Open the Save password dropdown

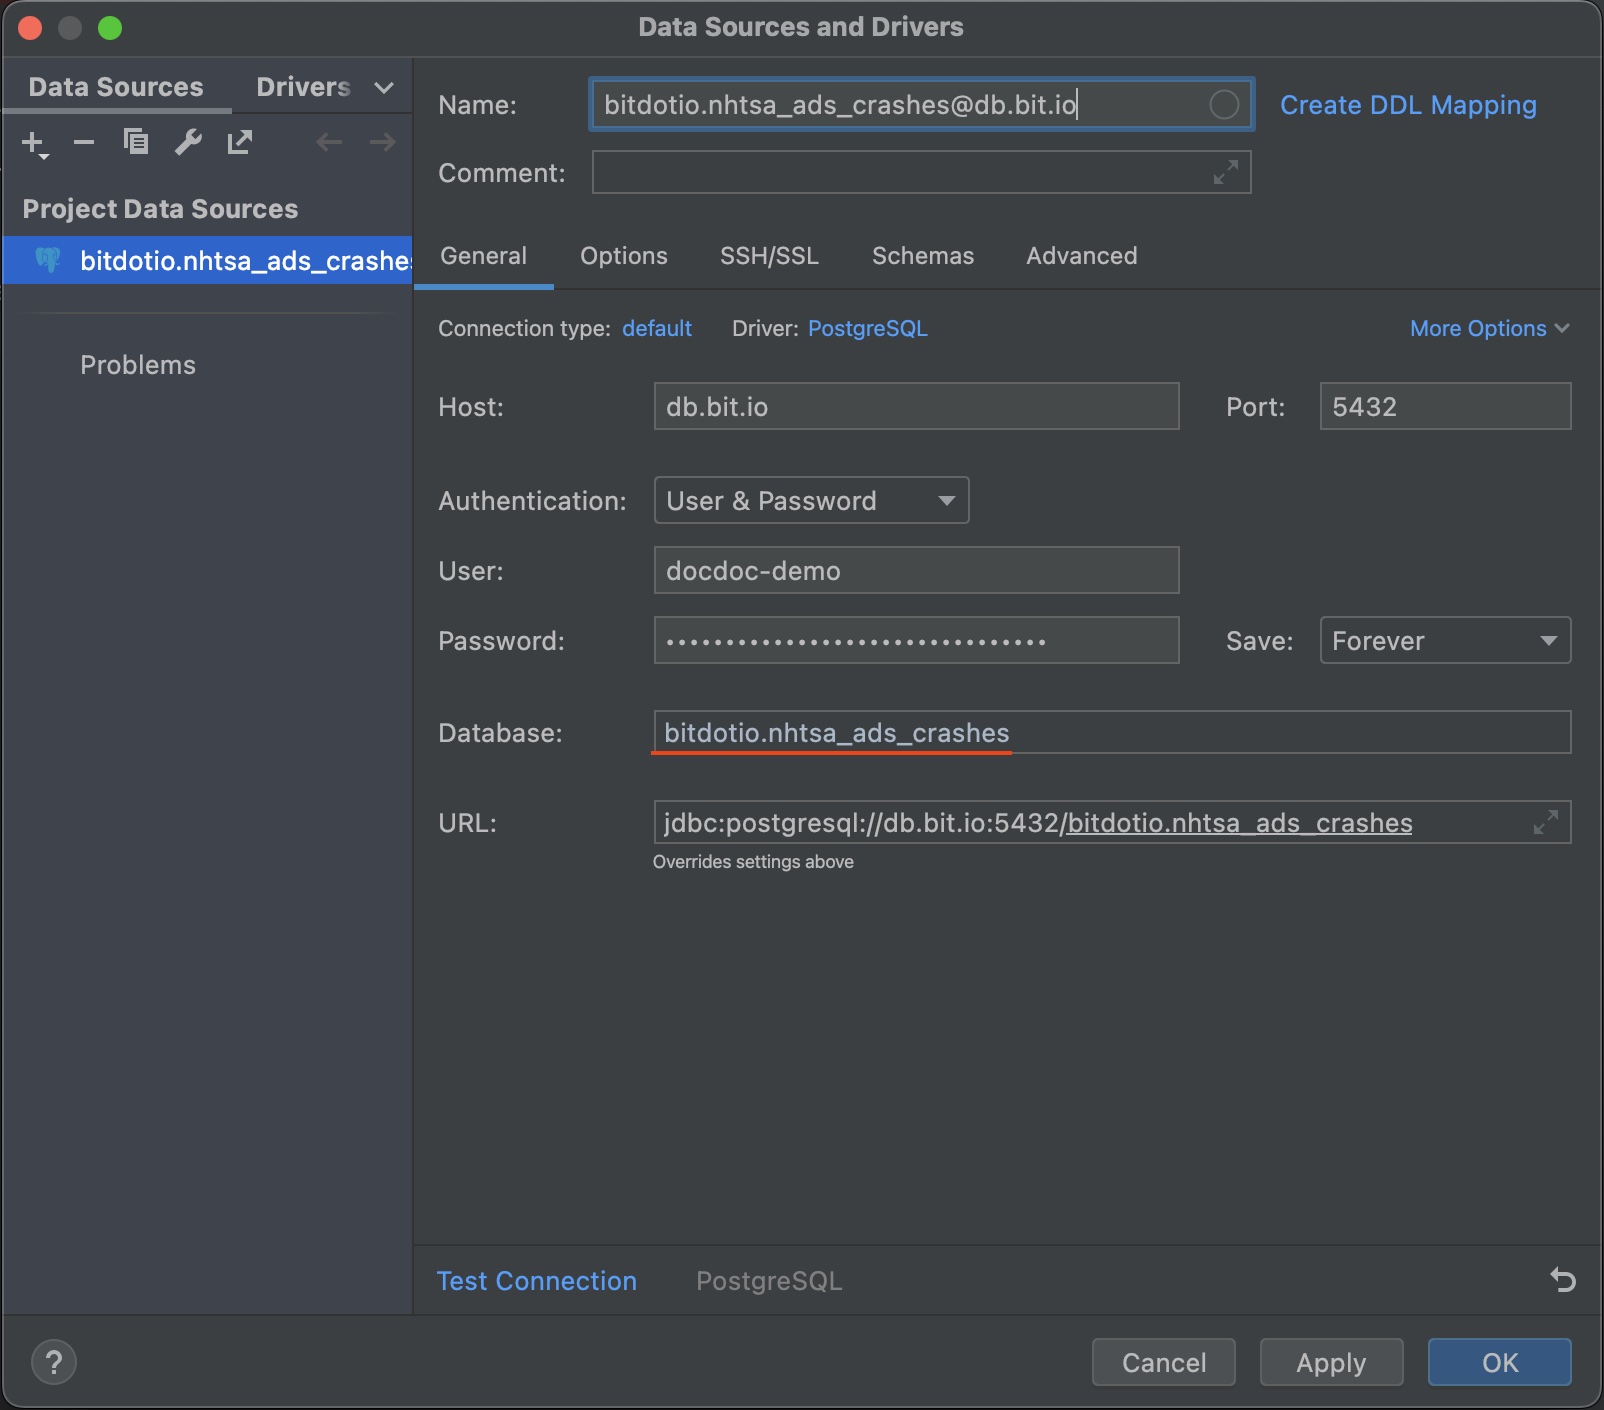pos(1445,640)
